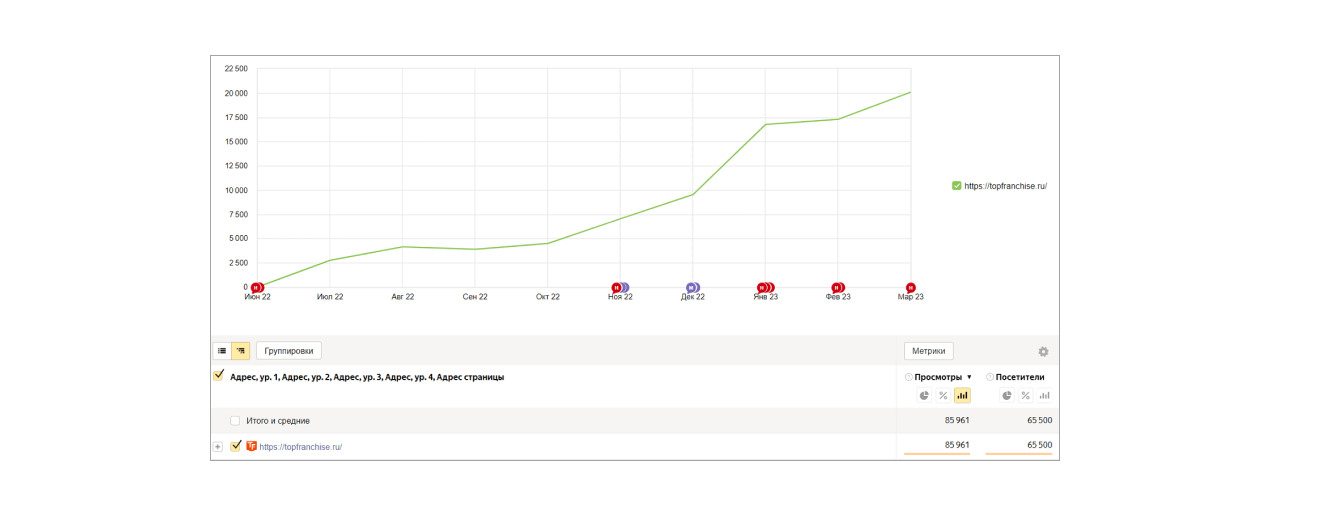Toggle select-all checkbox in Адрес header

[218, 376]
